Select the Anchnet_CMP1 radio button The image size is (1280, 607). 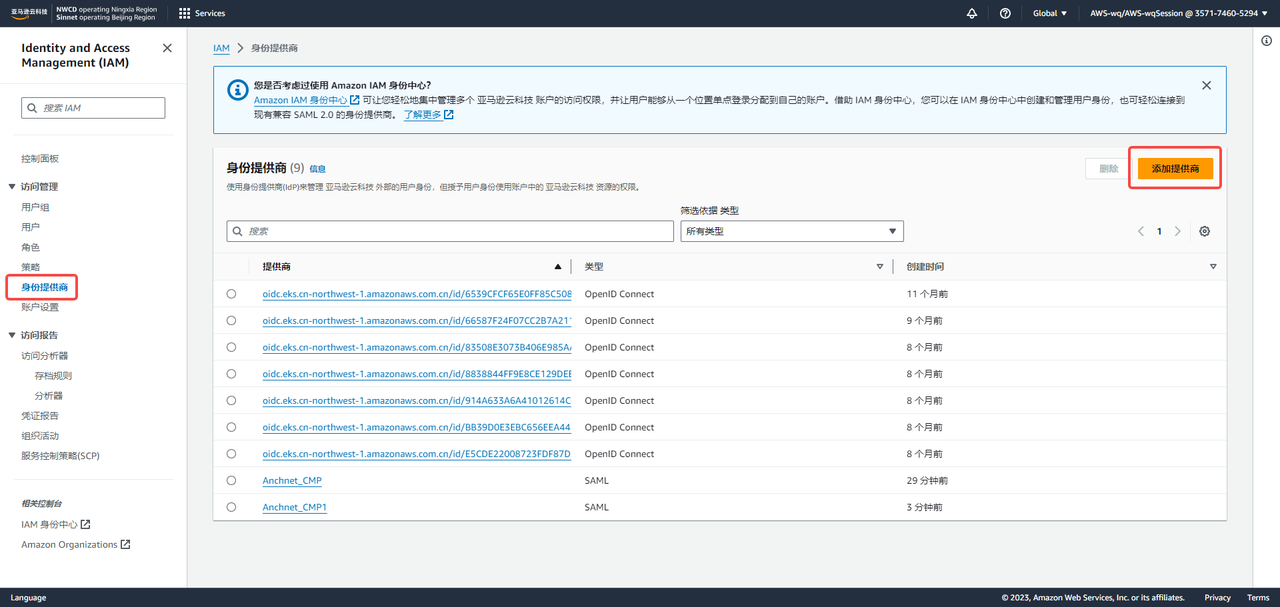click(x=231, y=507)
